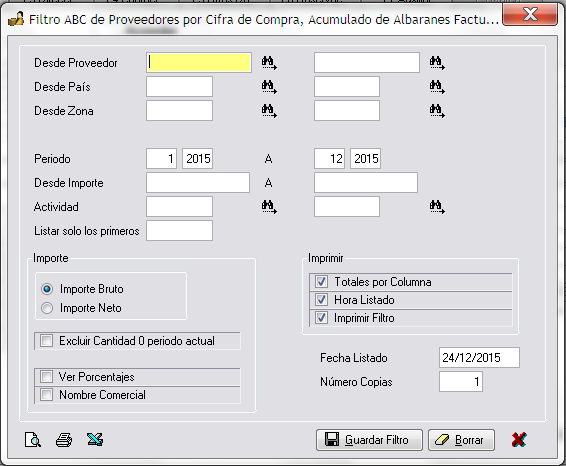Toggle the Imprimir Filtro checkbox
Image resolution: width=566 pixels, height=466 pixels.
[321, 318]
